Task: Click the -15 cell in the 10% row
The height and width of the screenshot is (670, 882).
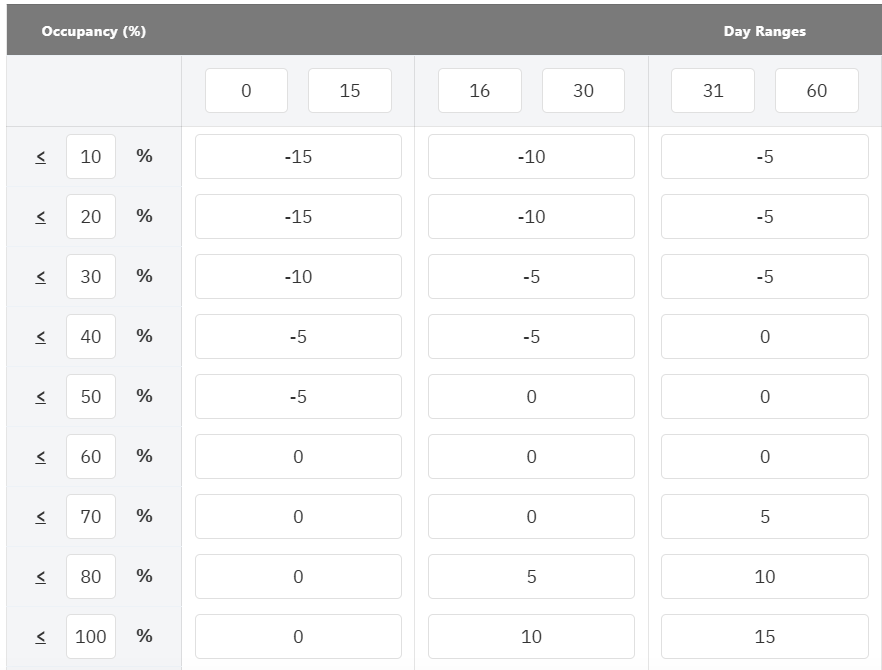Action: coord(298,157)
